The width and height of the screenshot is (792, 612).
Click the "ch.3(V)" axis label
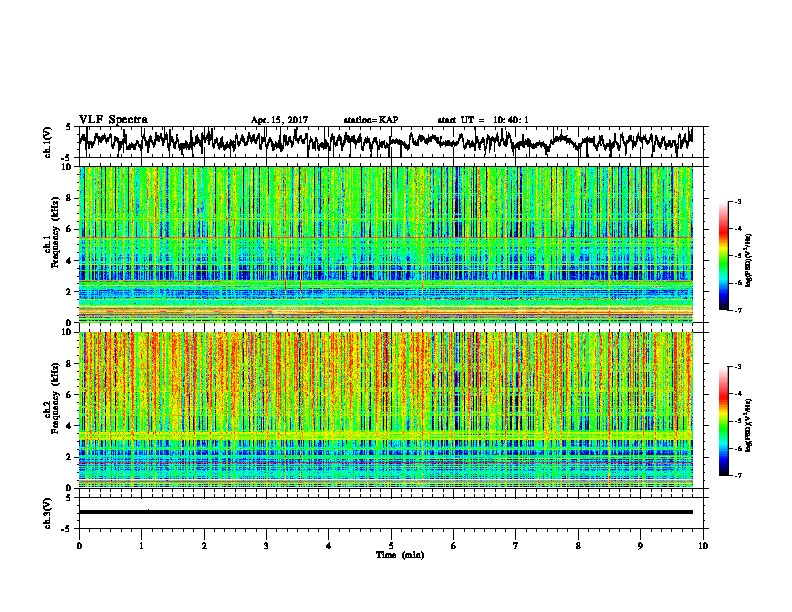pyautogui.click(x=47, y=513)
